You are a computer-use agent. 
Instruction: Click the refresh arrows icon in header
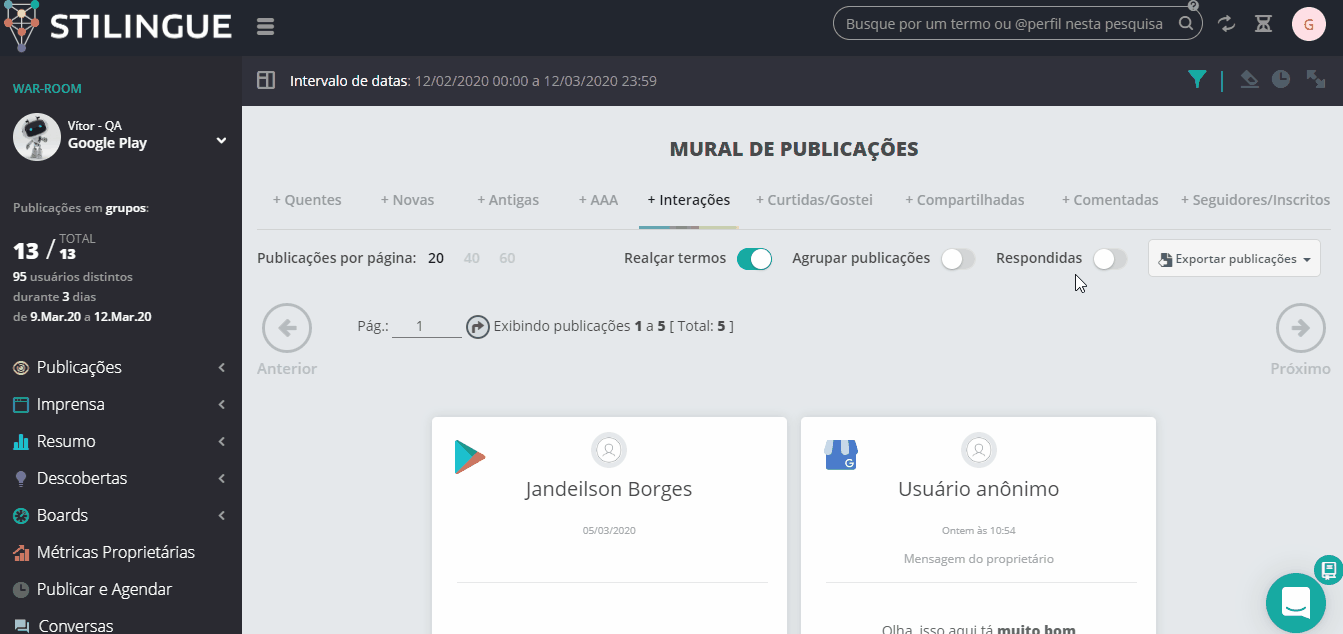(x=1226, y=24)
